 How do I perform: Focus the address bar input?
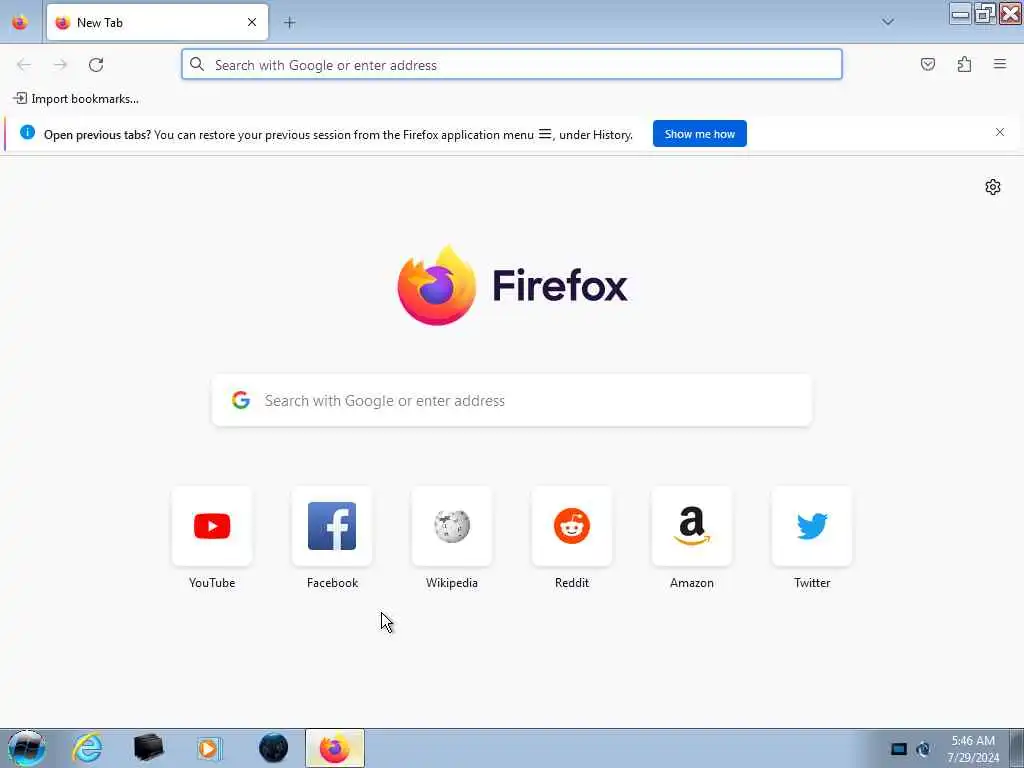click(x=512, y=65)
